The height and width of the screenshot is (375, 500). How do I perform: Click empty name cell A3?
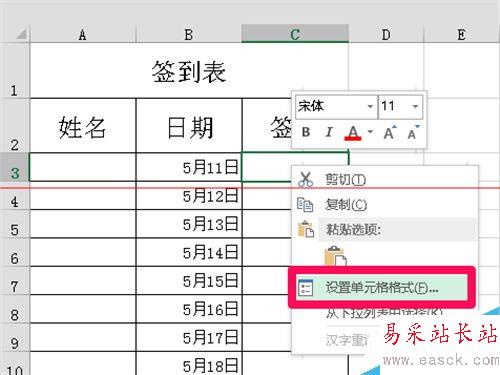(83, 167)
